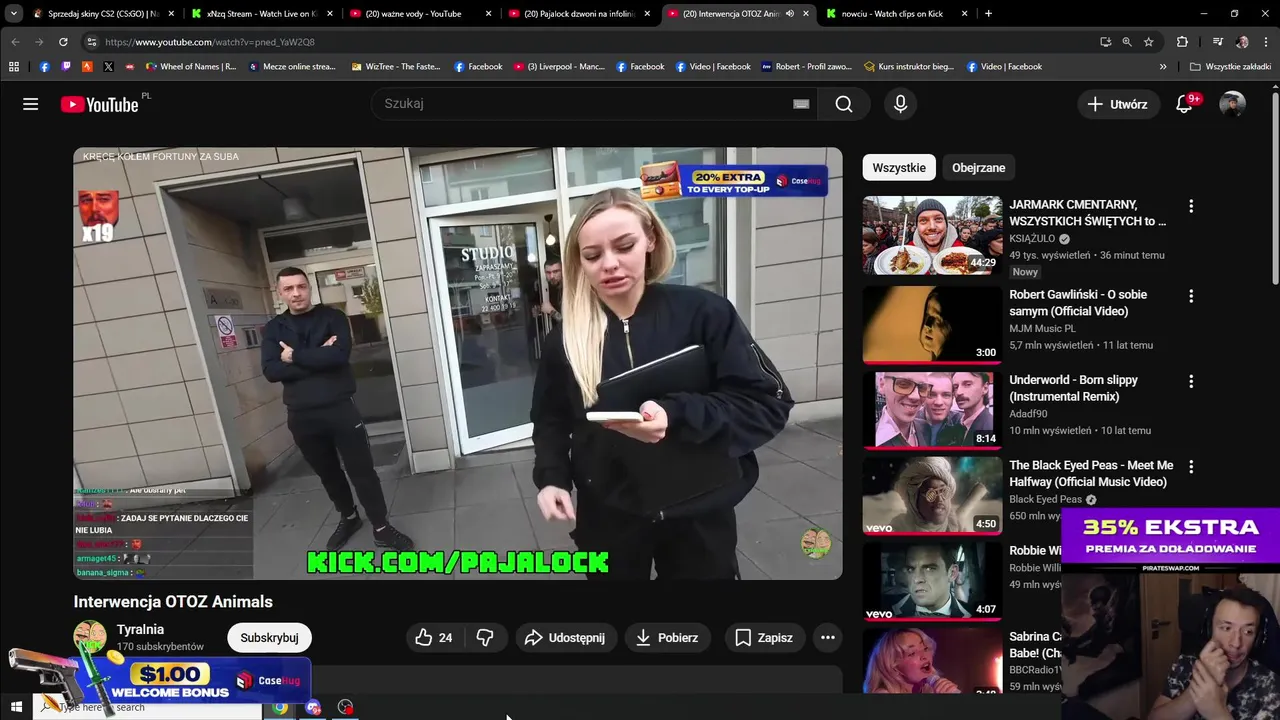Like the video with thumbs up

coord(434,637)
